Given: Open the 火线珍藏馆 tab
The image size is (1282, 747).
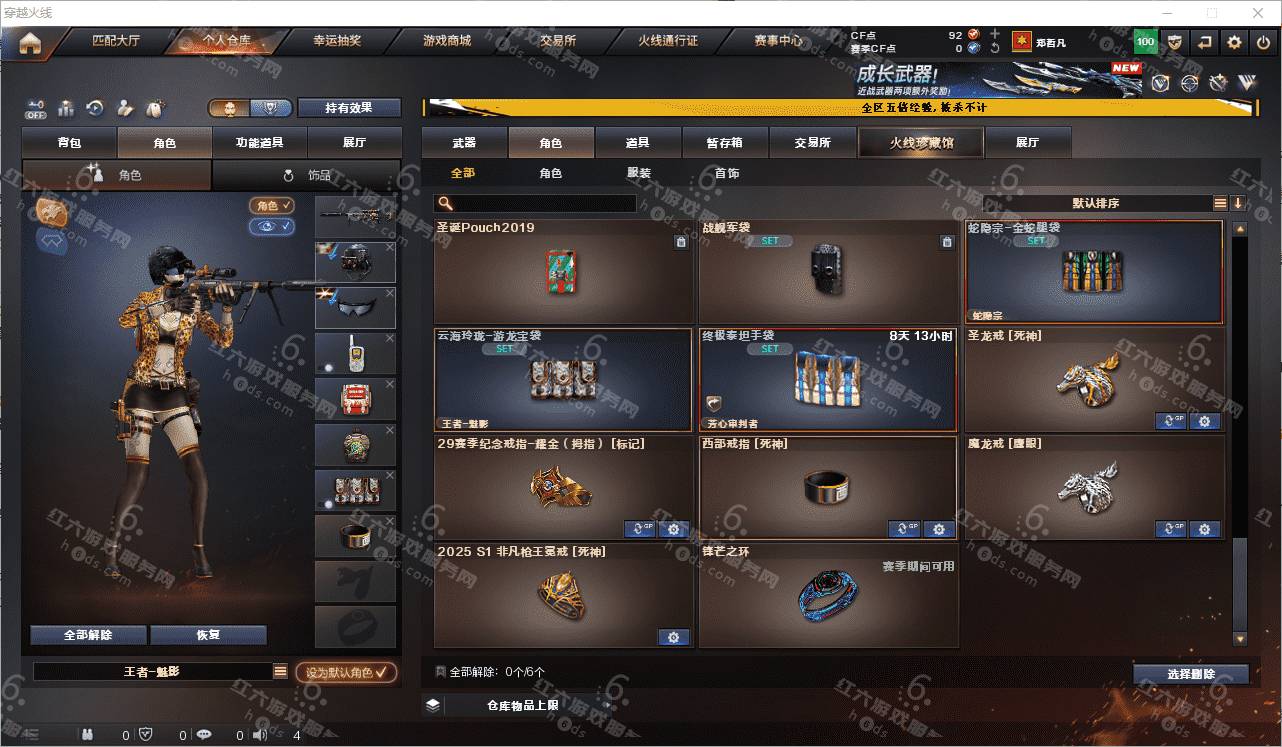Looking at the screenshot, I should pyautogui.click(x=921, y=142).
